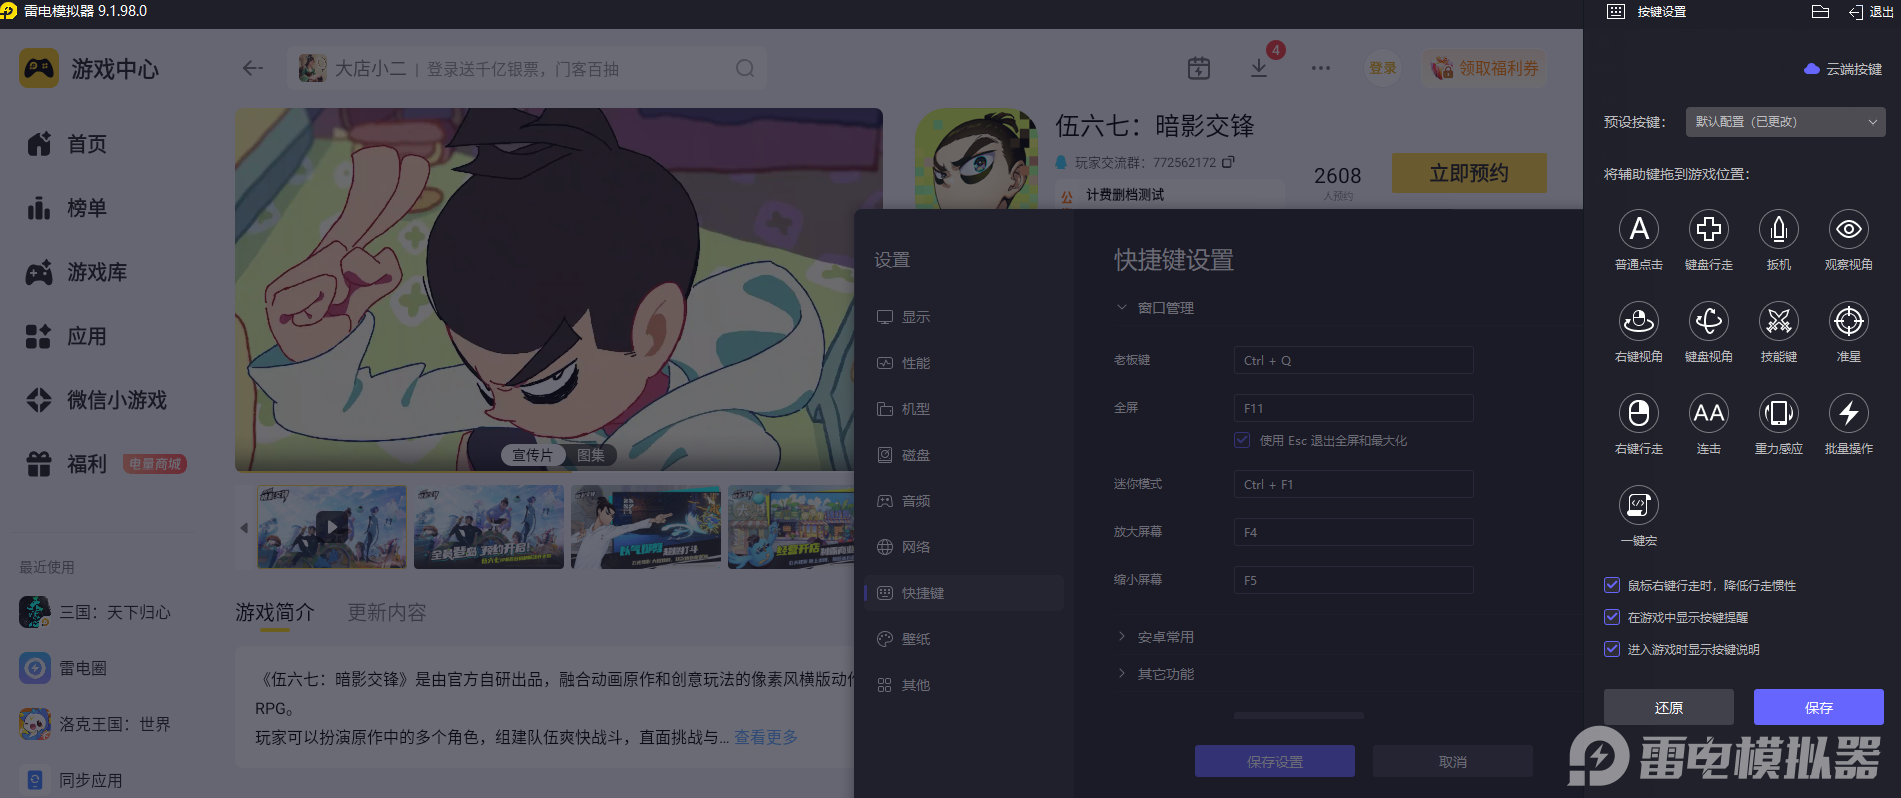Click the 缩小屏幕 shortcut field showing F5

coord(1353,580)
